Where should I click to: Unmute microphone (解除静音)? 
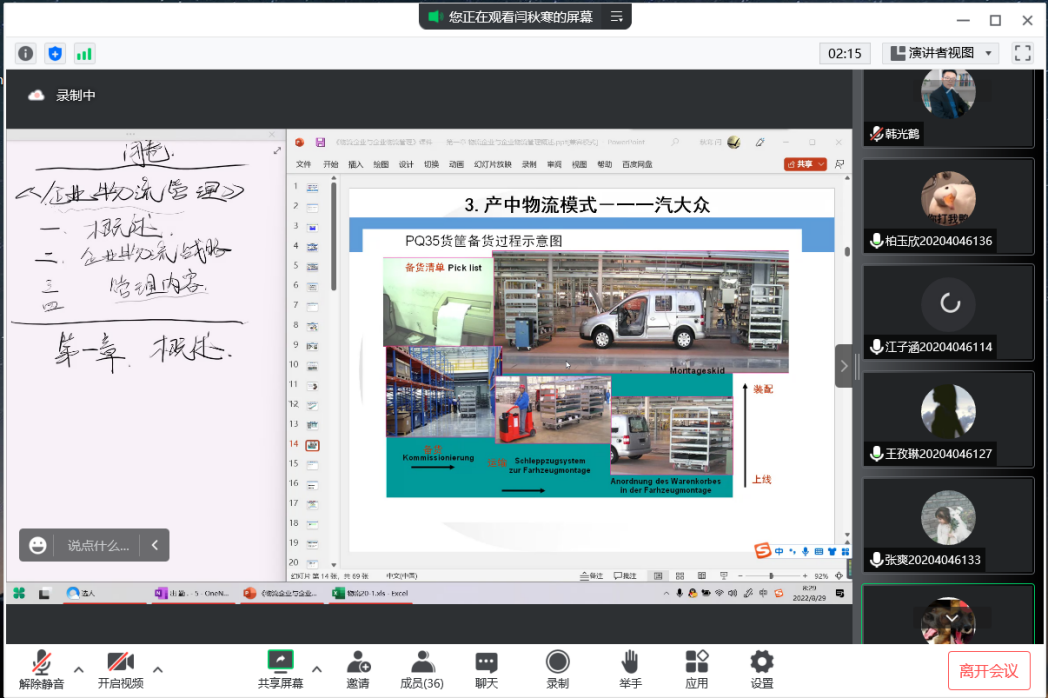coord(41,669)
